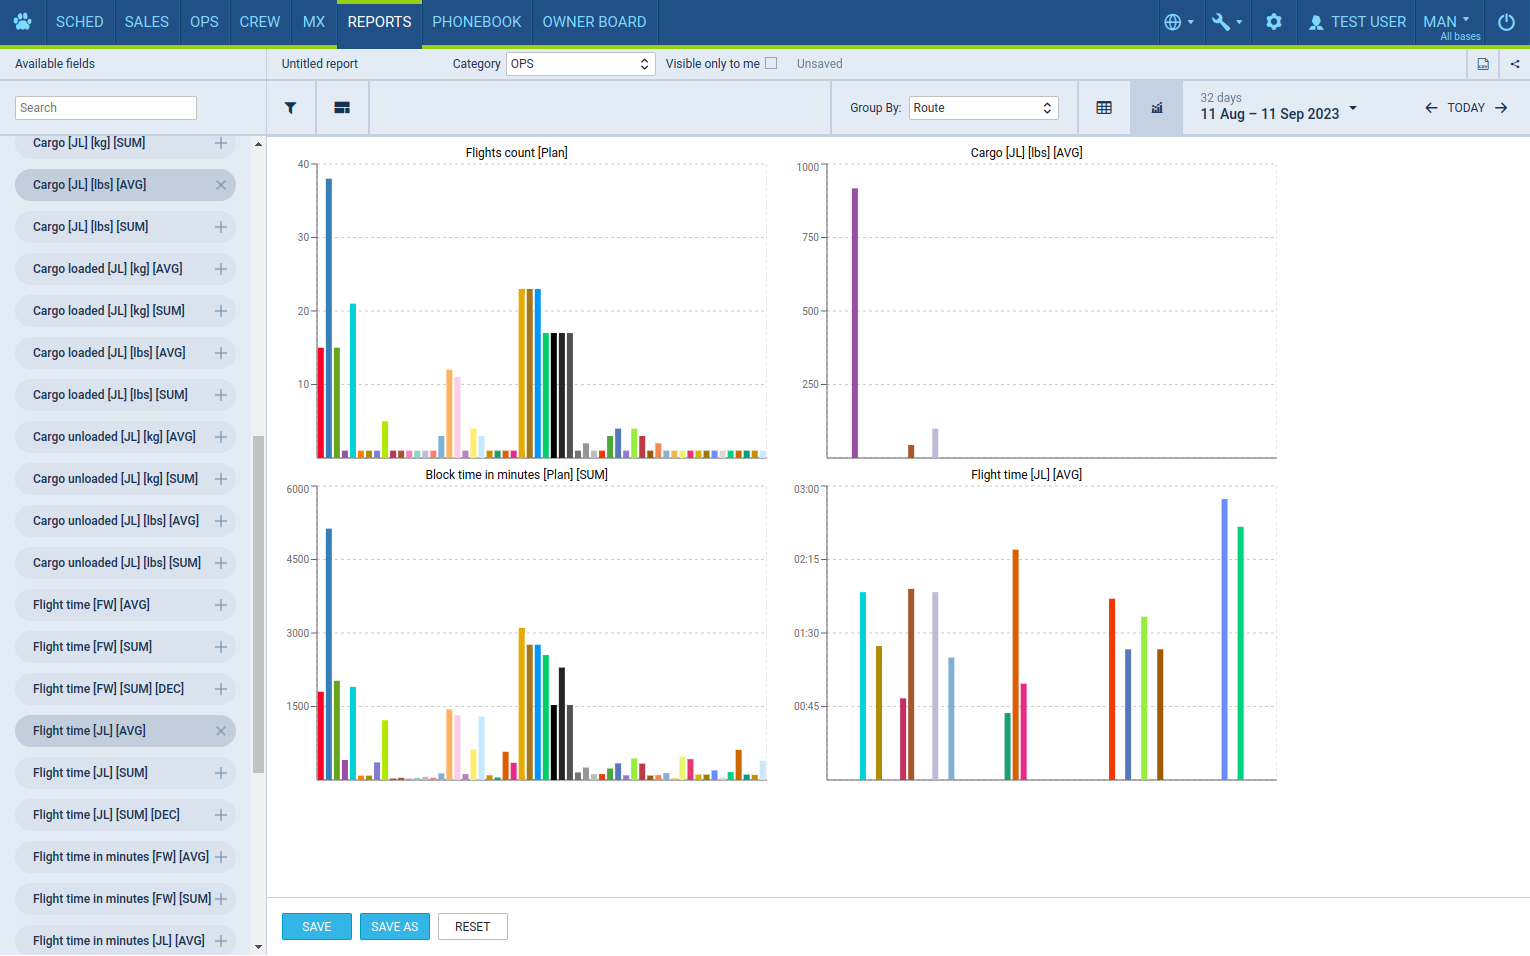Open the wrench tools menu
Viewport: 1530px width, 956px height.
tap(1226, 22)
